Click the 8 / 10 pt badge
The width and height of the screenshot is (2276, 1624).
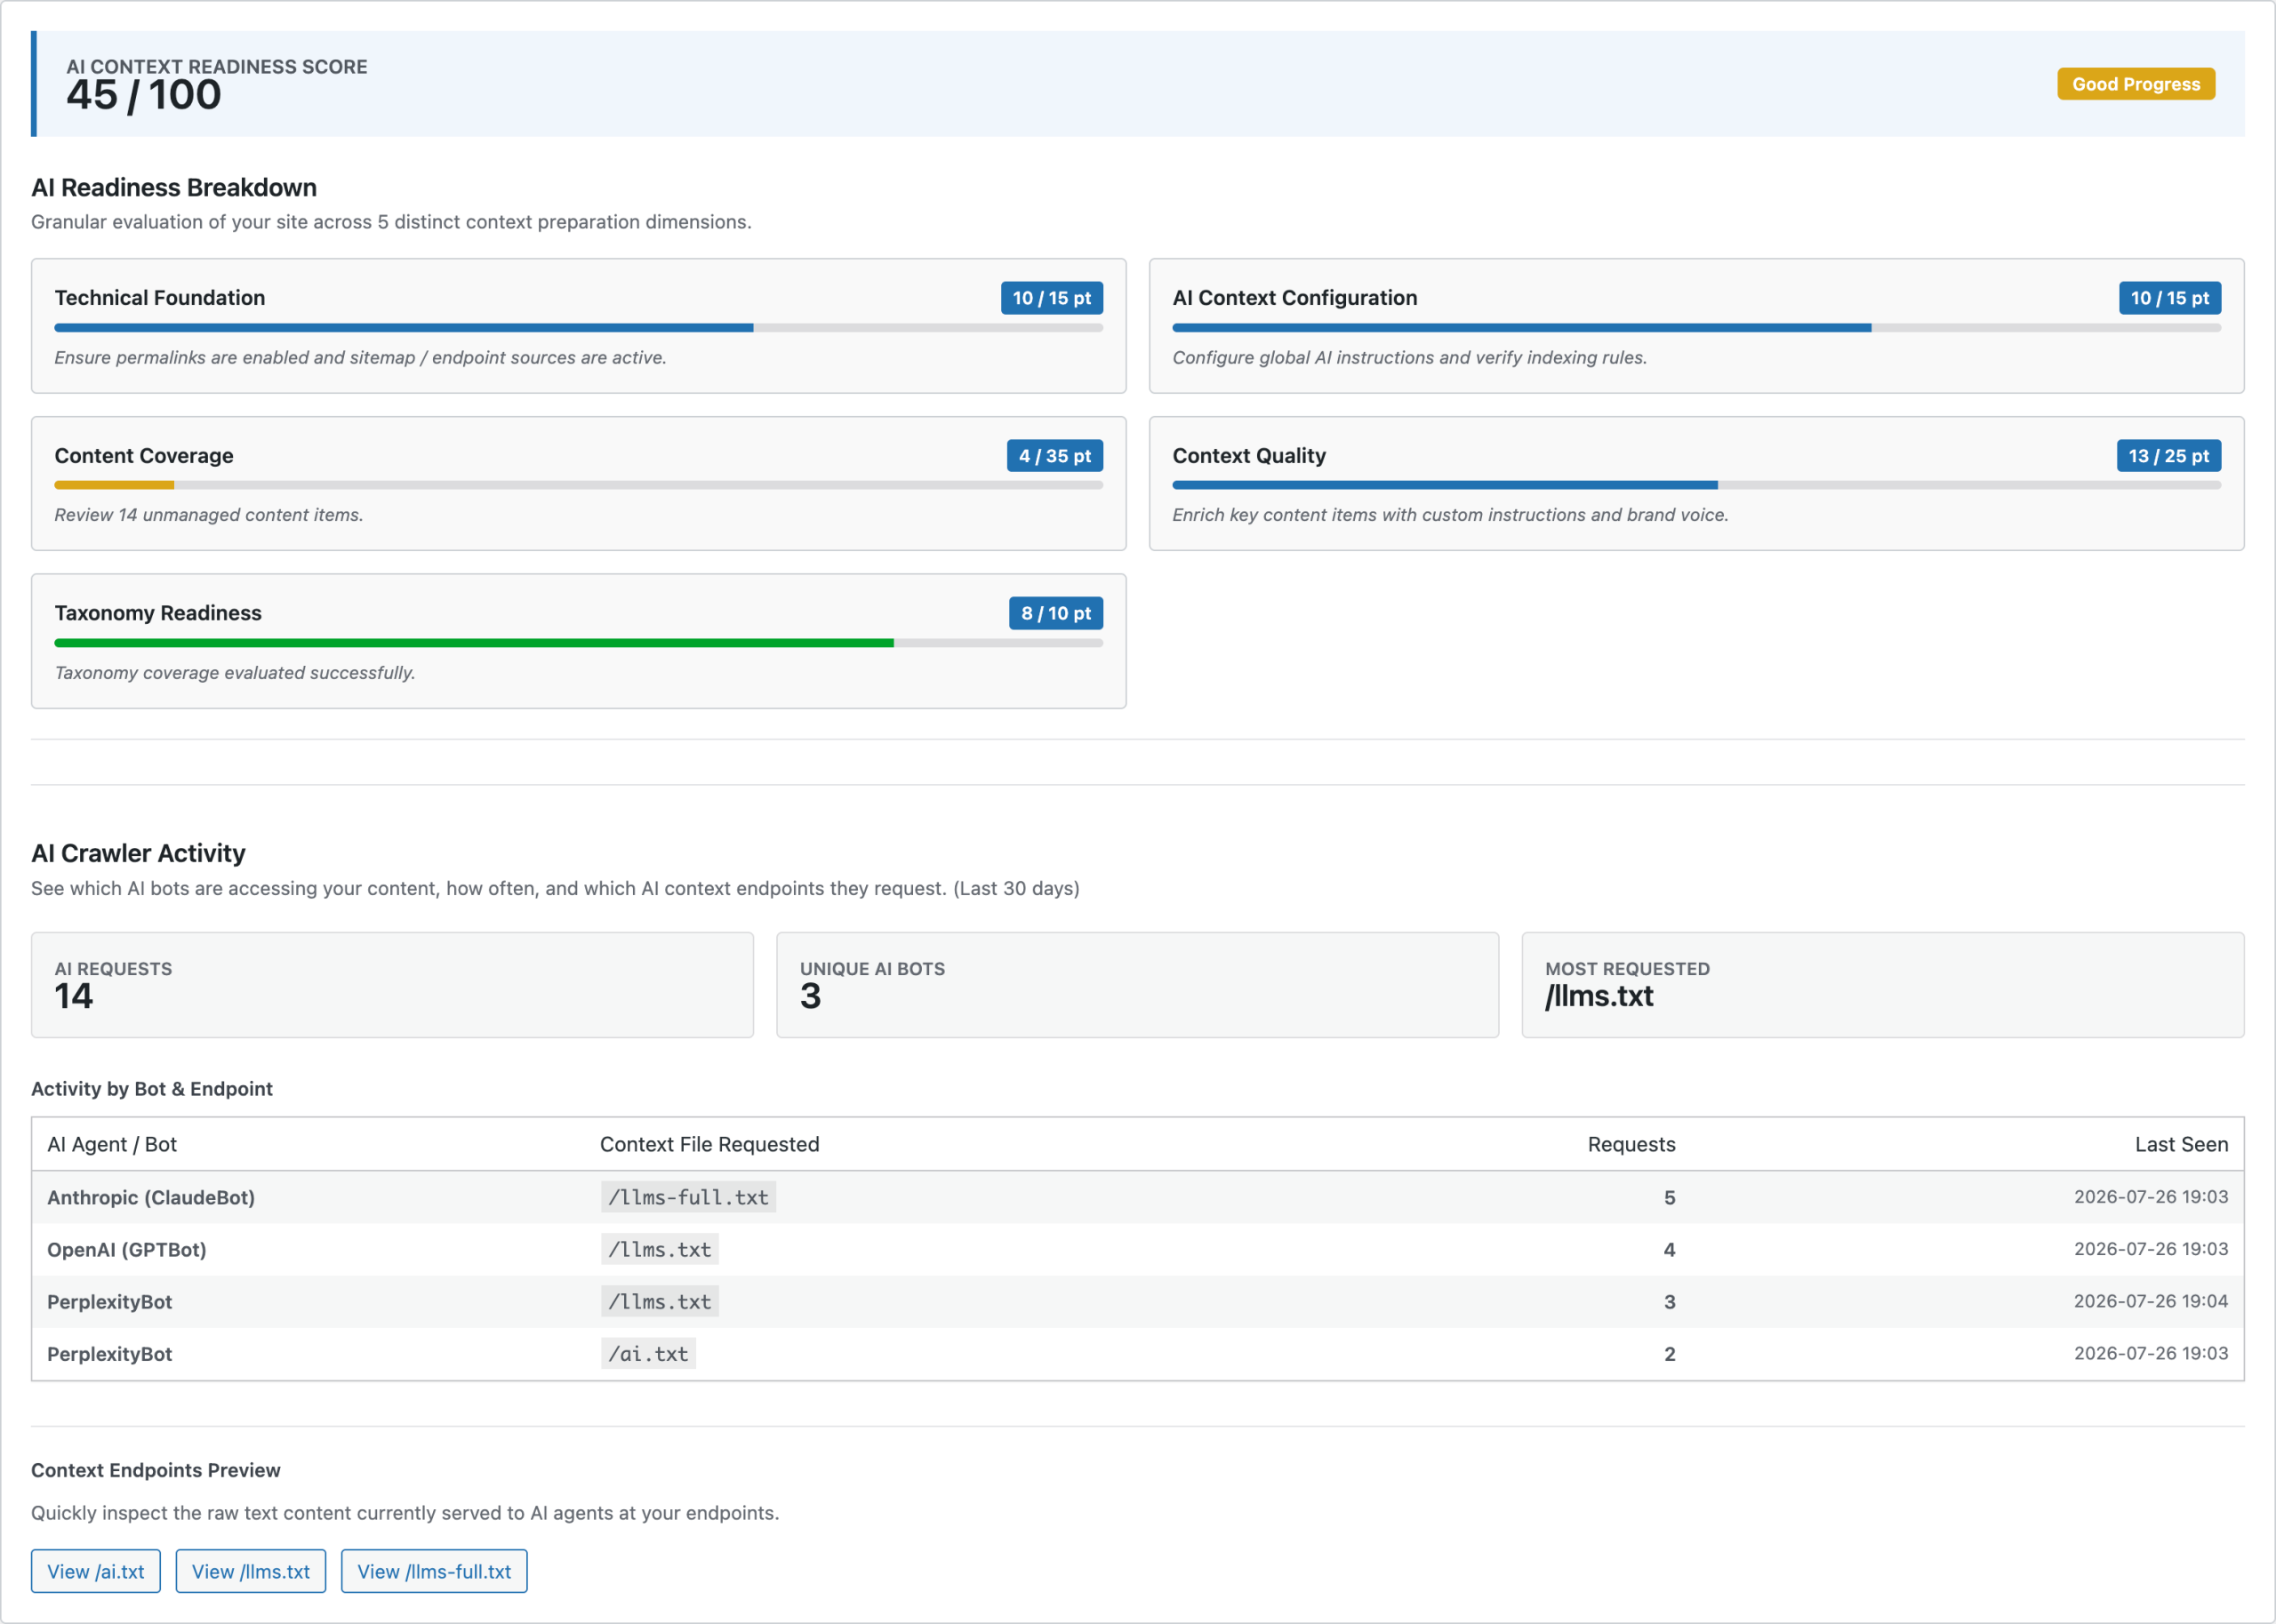point(1055,613)
